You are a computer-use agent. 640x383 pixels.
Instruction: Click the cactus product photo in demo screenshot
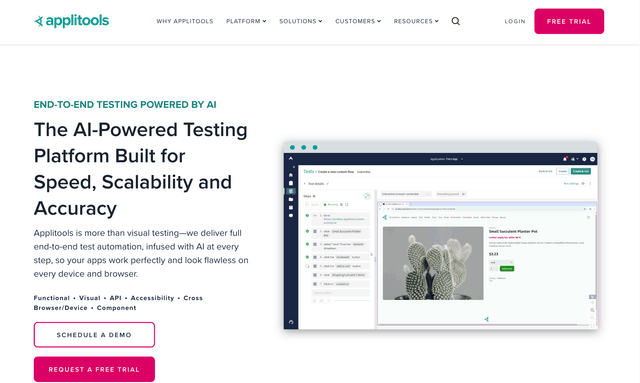[433, 263]
